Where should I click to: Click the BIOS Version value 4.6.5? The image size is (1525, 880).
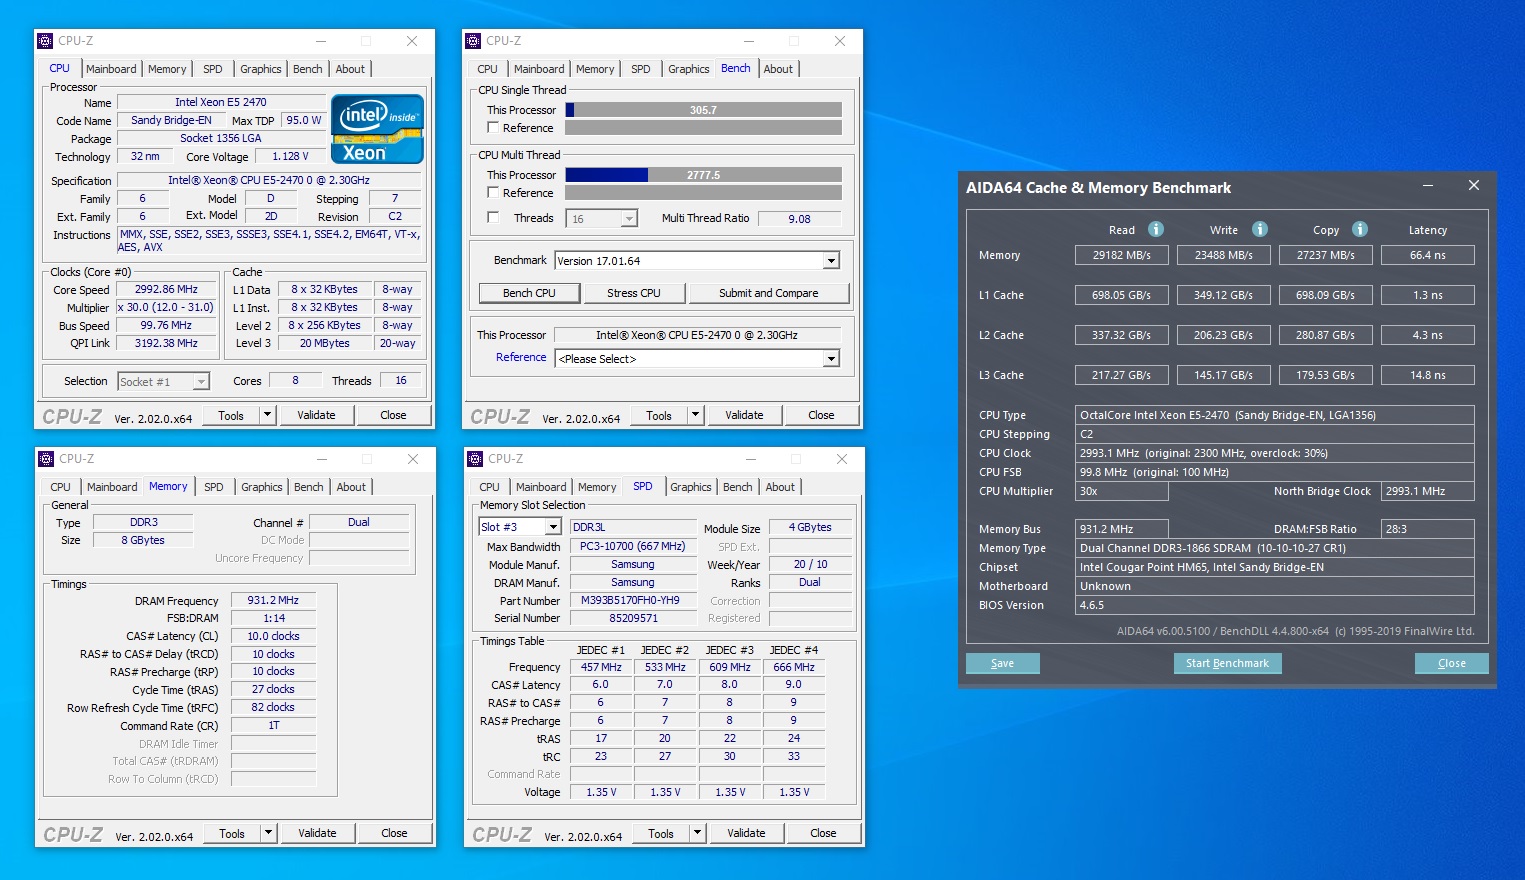tap(1275, 605)
